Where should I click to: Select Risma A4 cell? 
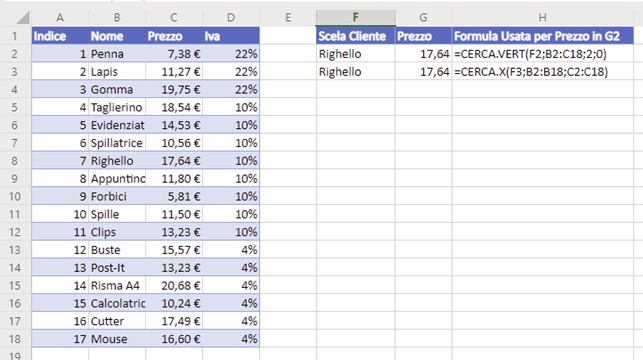[117, 285]
